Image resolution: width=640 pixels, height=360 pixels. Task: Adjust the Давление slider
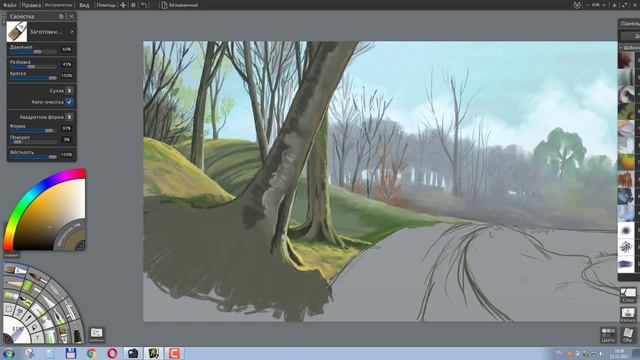33,52
